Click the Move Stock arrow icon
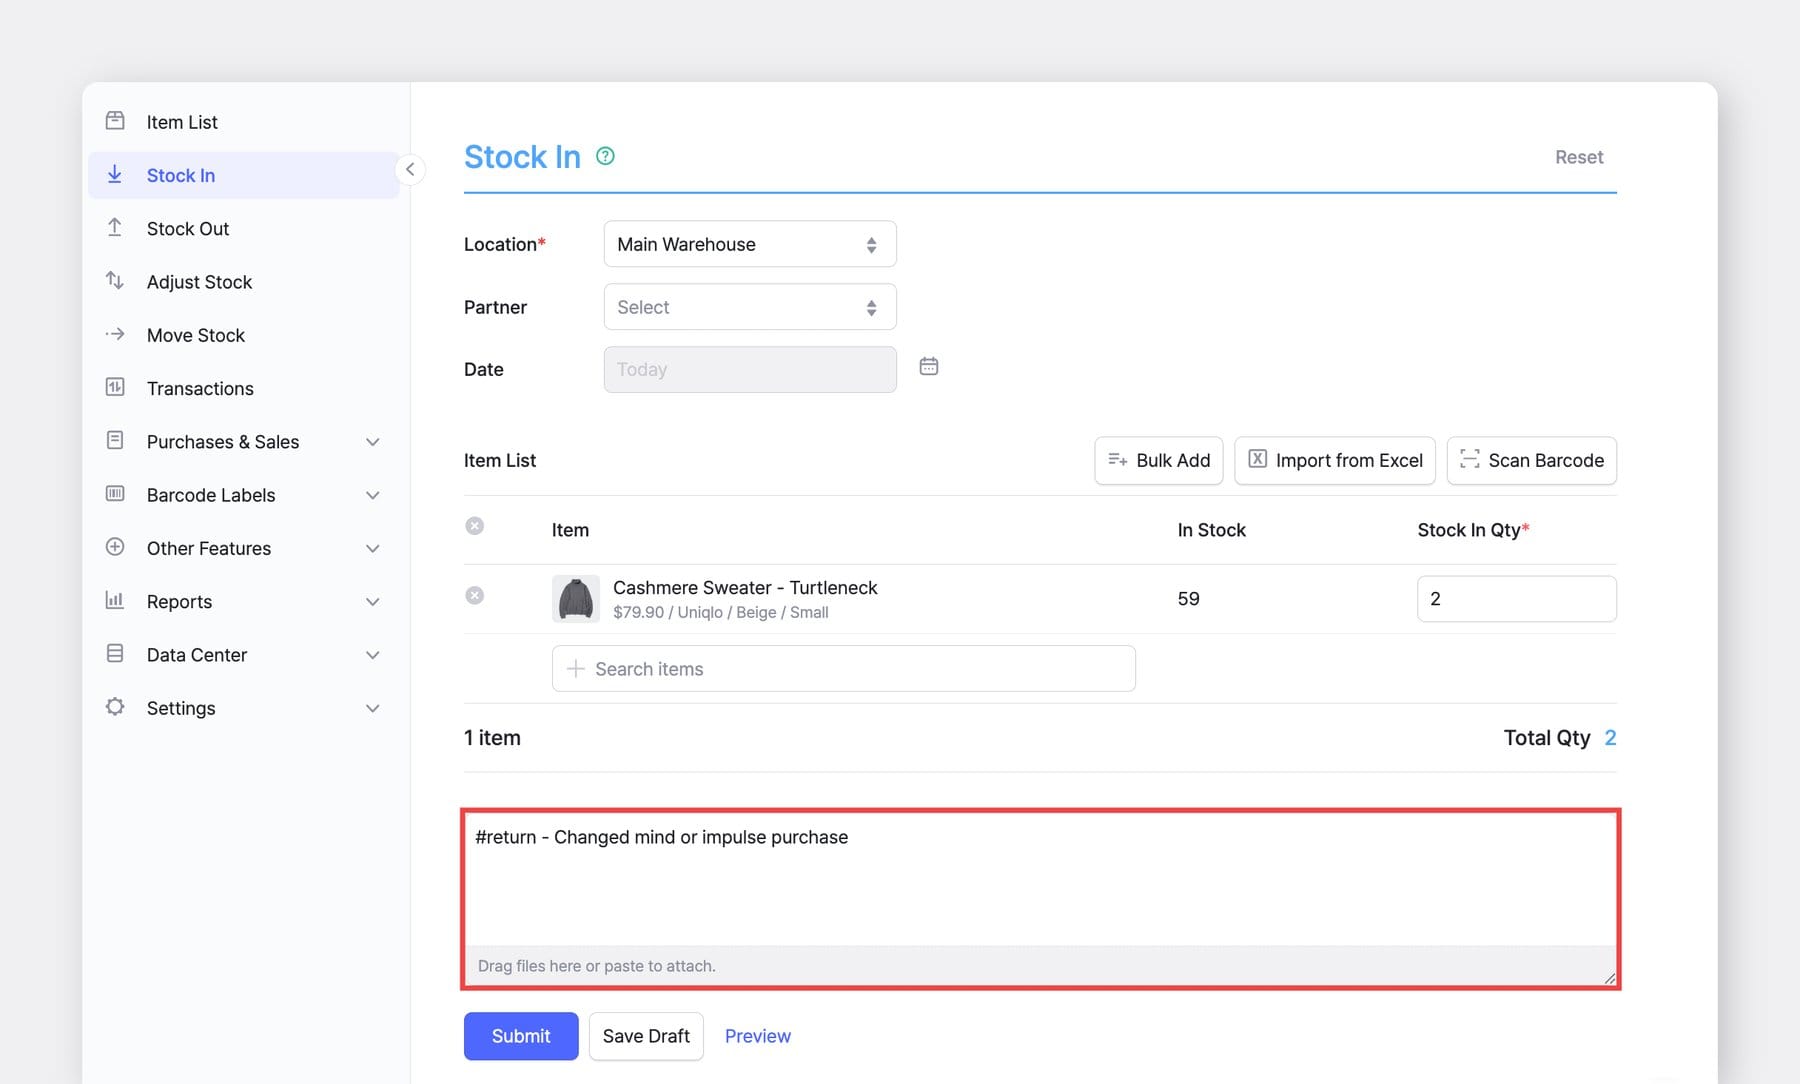 [115, 335]
